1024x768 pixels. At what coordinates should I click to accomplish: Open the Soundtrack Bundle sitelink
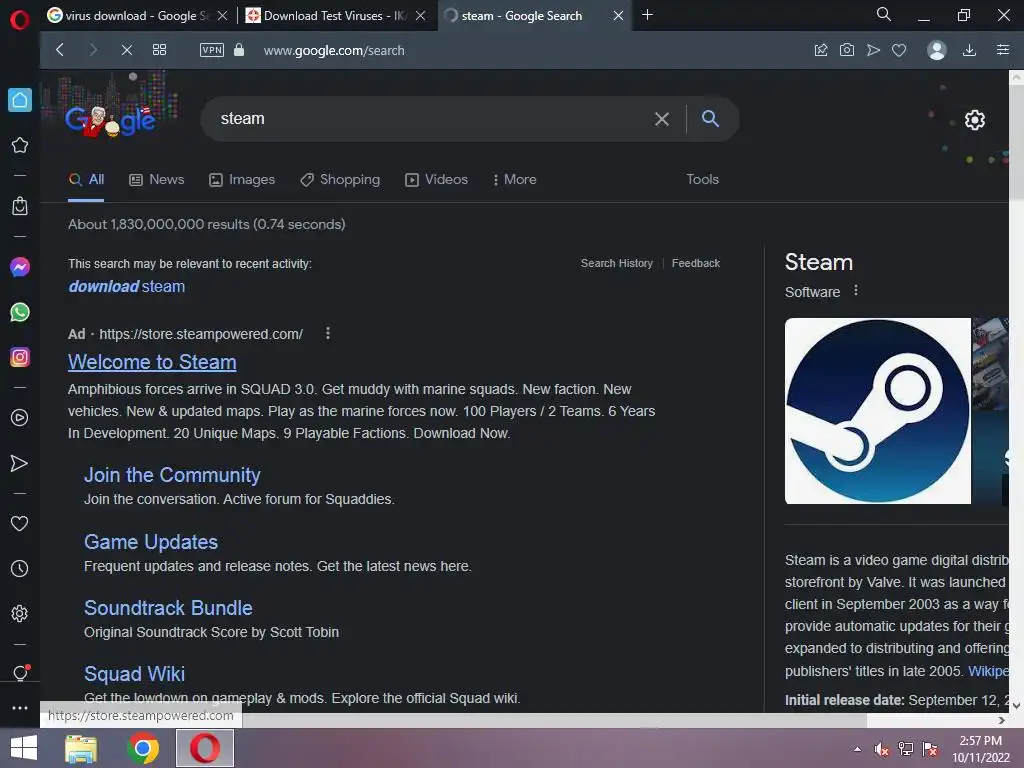click(x=168, y=607)
